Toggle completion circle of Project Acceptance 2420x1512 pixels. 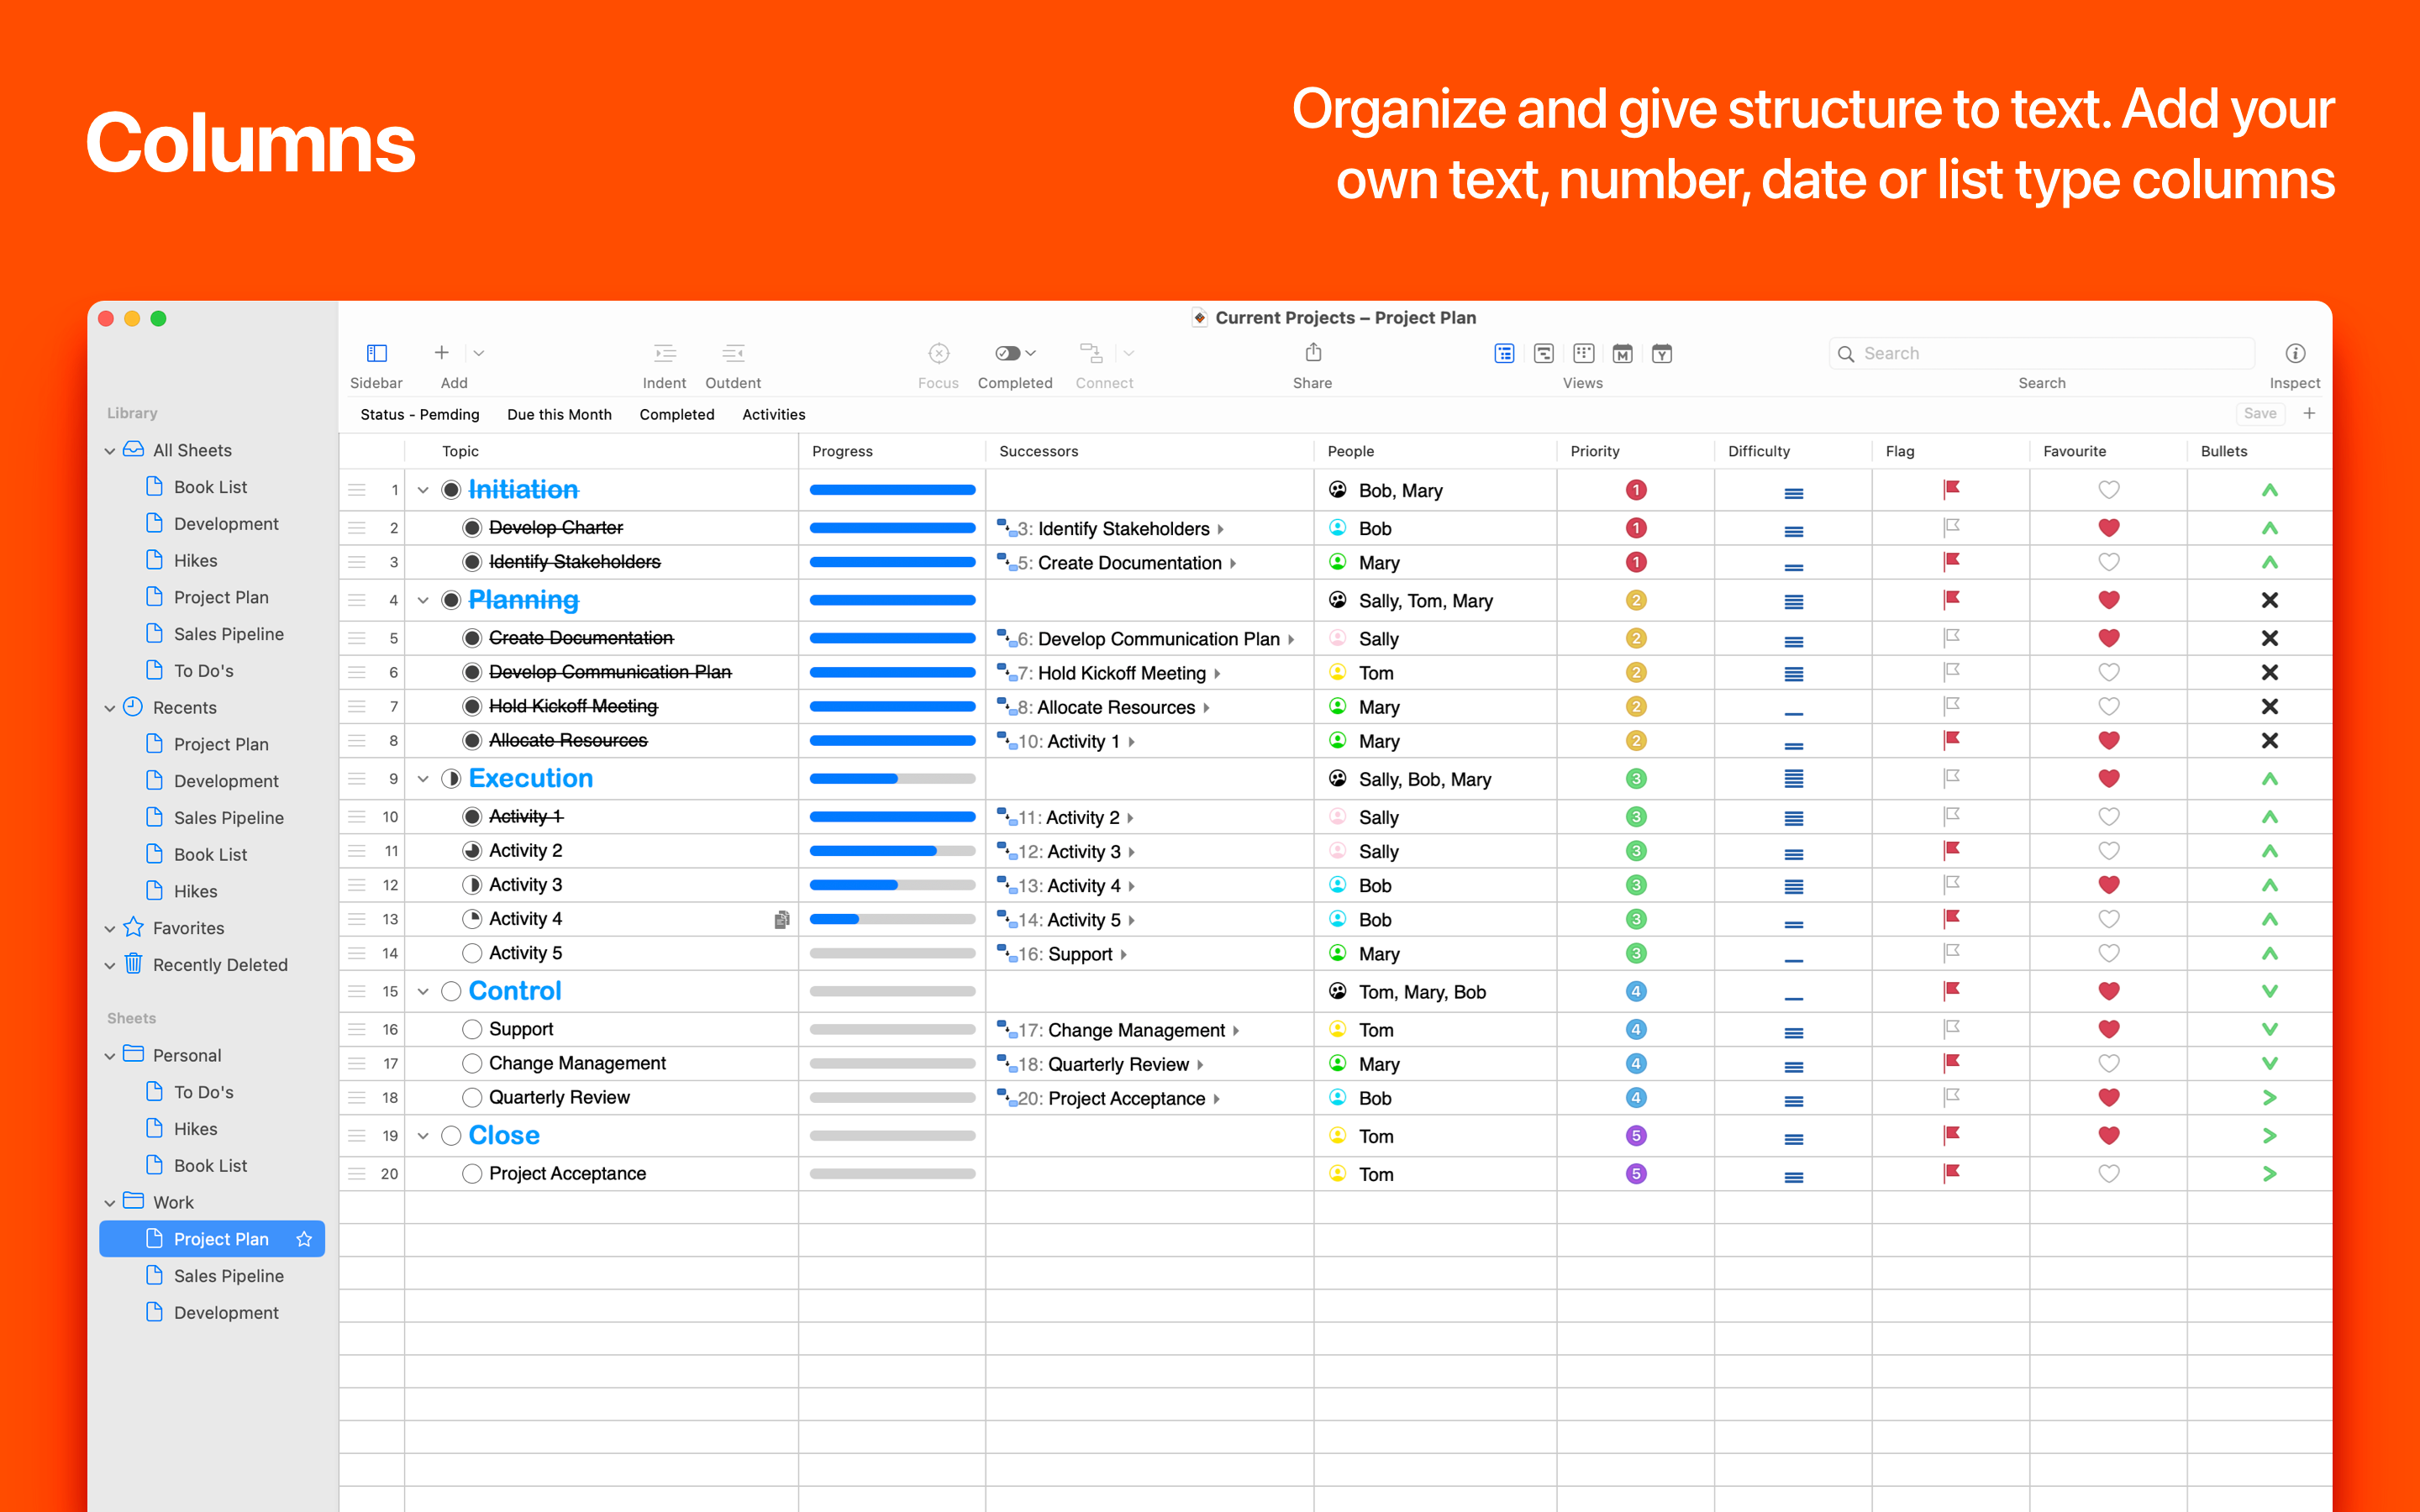point(472,1174)
